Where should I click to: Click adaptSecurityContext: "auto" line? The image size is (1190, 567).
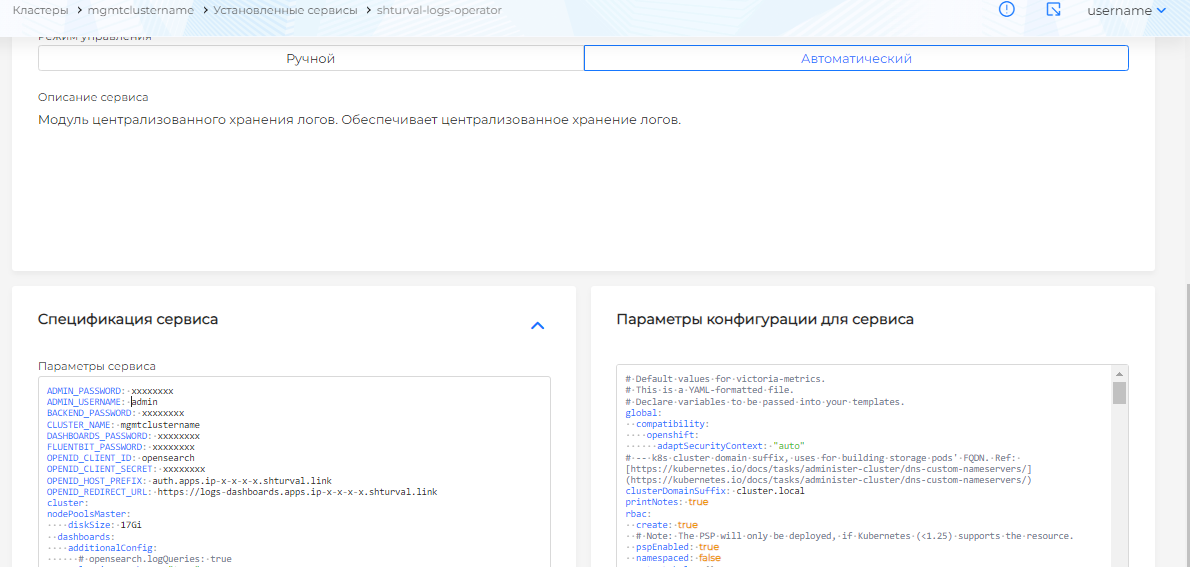point(715,446)
